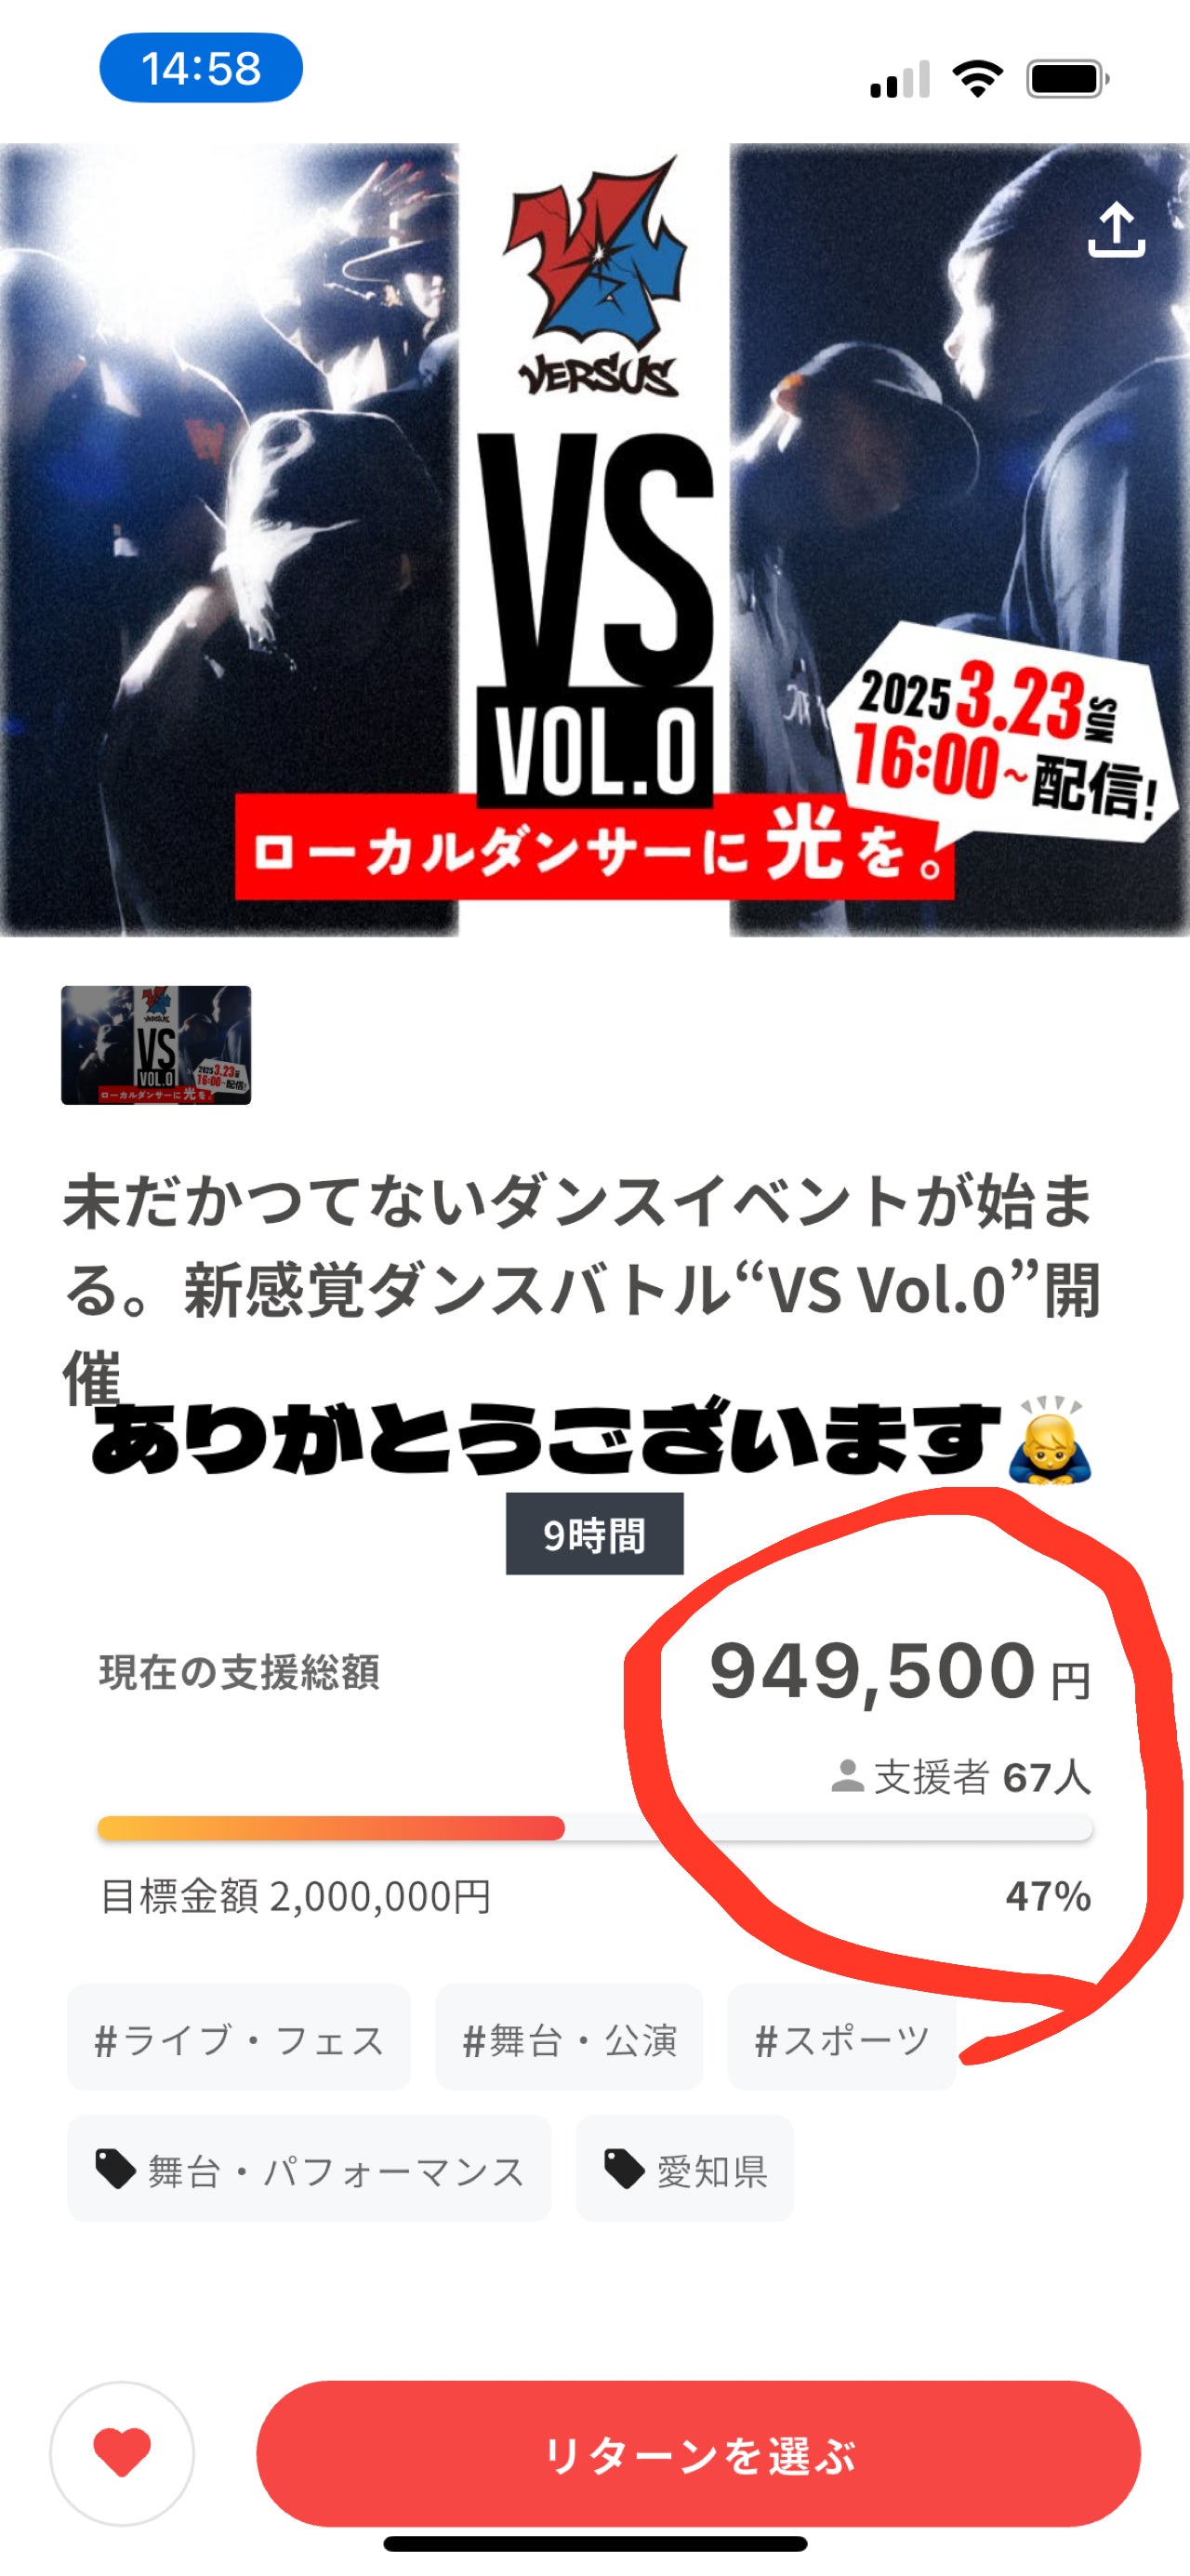The image size is (1190, 2576).
Task: Select the 舞台・パフォーマンス category tag
Action: 309,2171
